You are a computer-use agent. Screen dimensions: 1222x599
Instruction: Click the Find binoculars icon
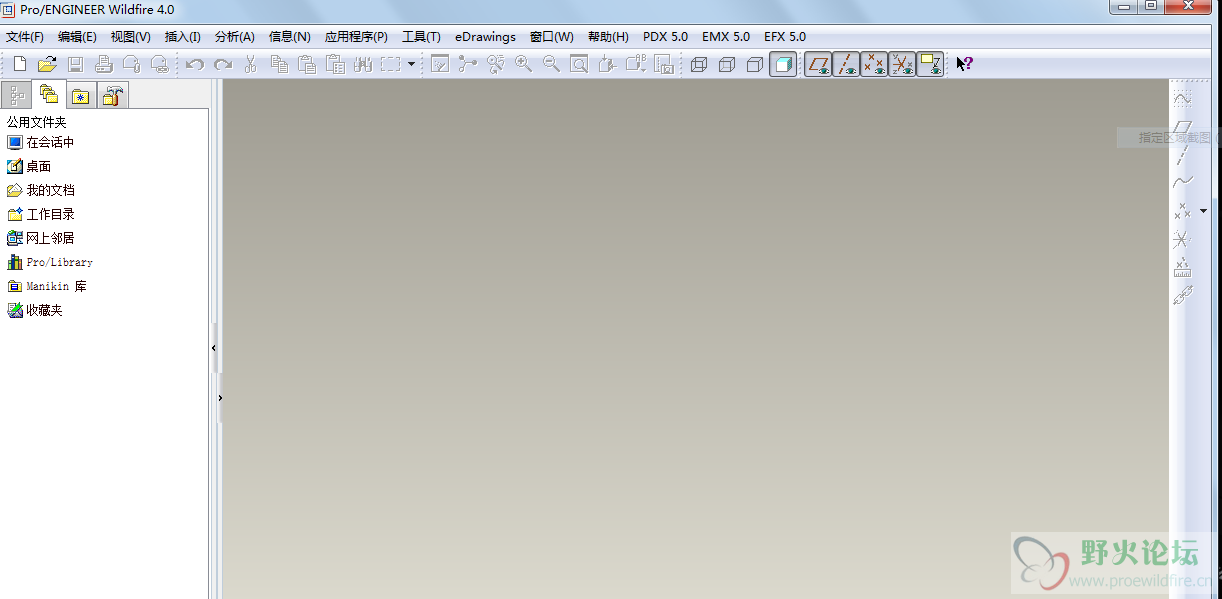tap(363, 64)
